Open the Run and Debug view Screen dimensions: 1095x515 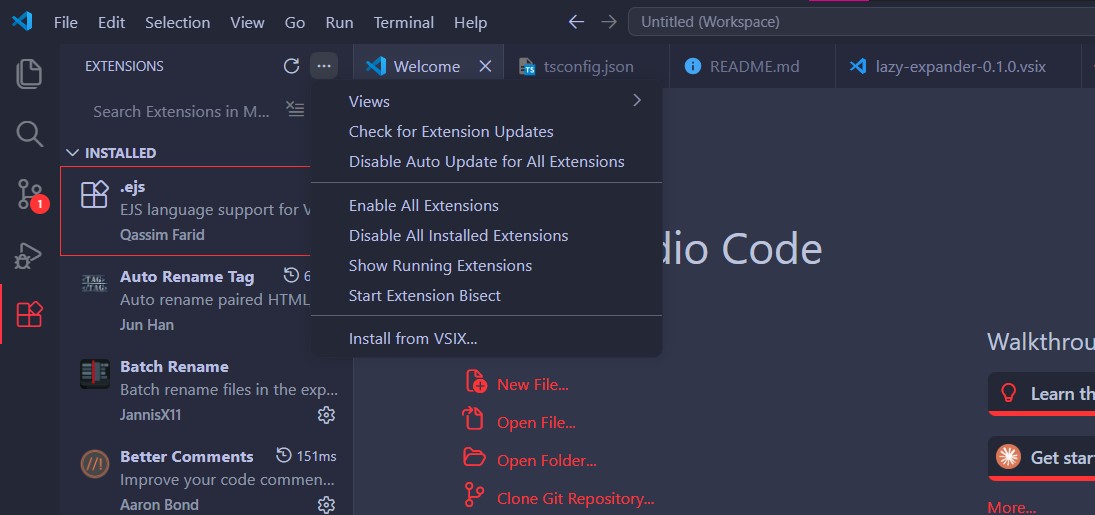[29, 256]
